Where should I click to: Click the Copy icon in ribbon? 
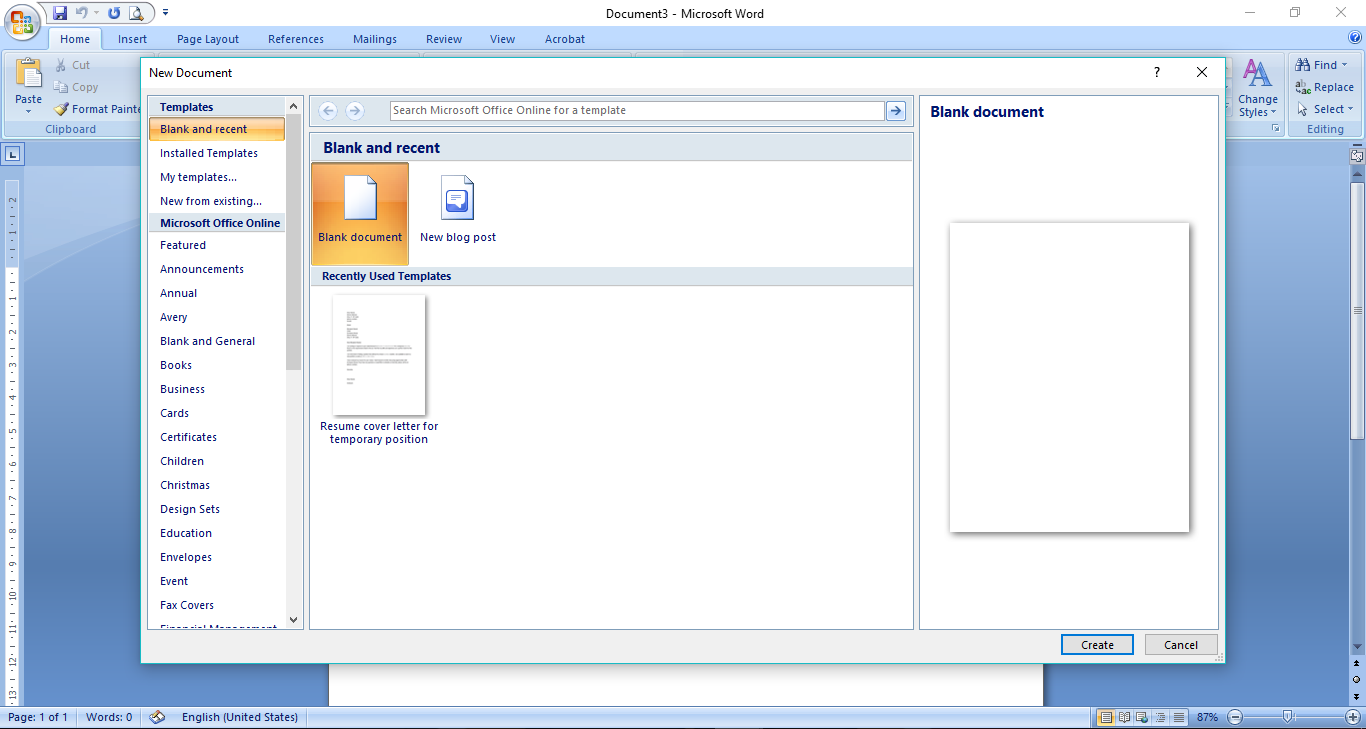[x=60, y=87]
